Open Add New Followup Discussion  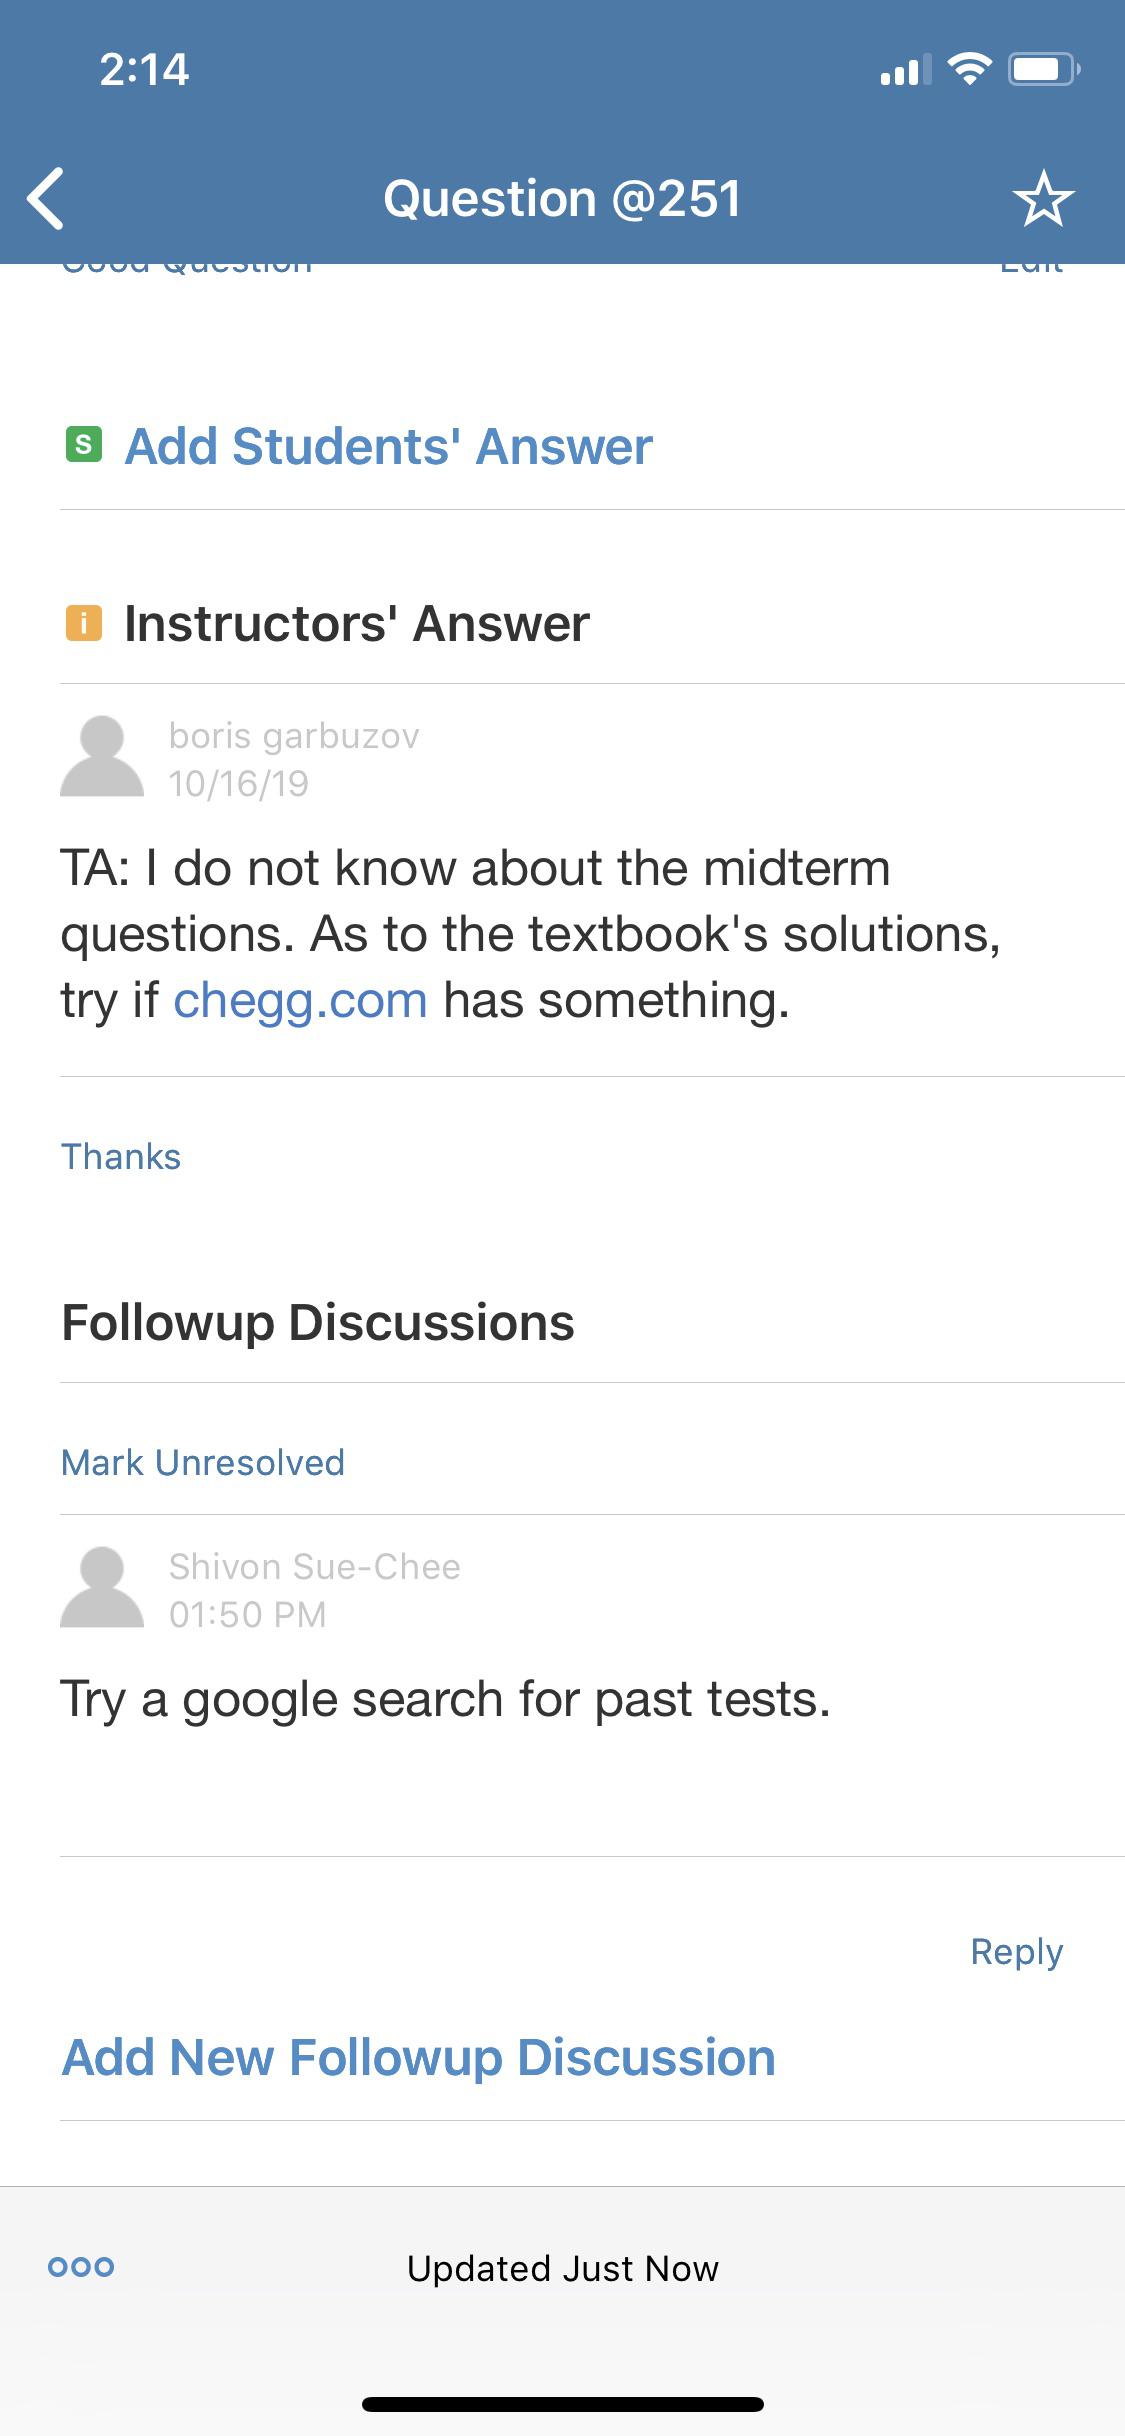(419, 2055)
